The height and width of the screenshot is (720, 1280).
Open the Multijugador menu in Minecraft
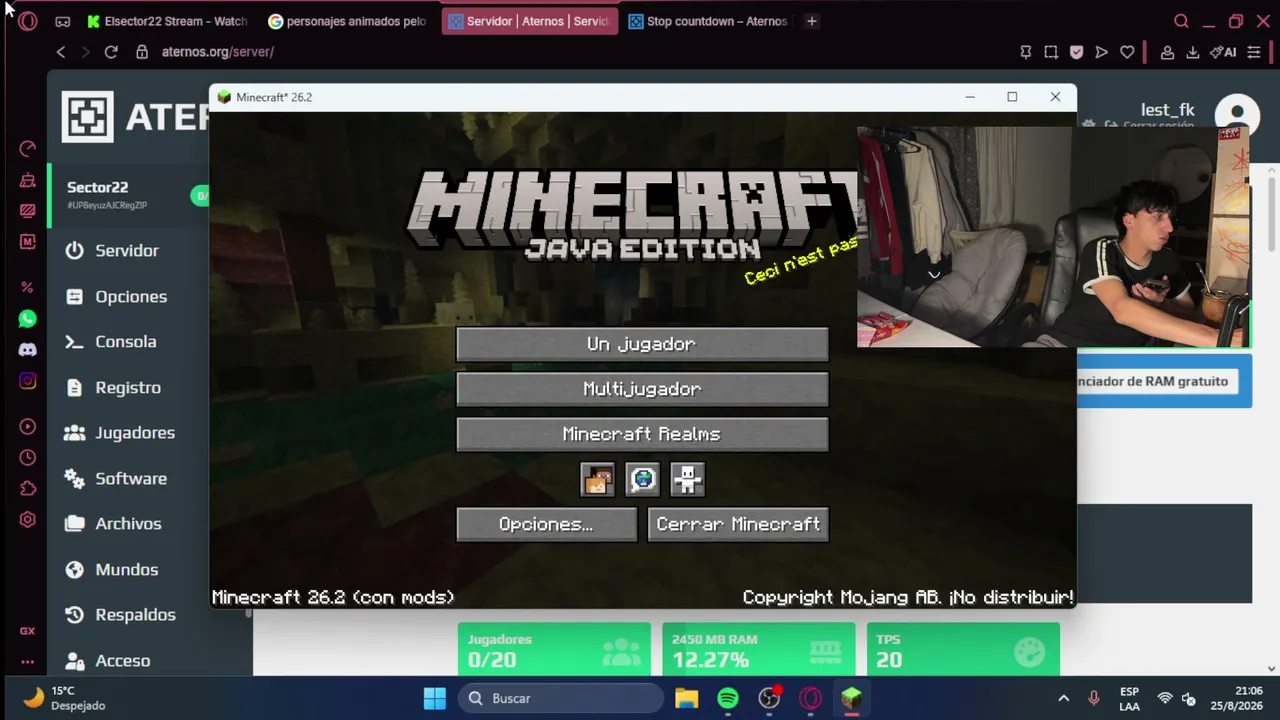(642, 389)
